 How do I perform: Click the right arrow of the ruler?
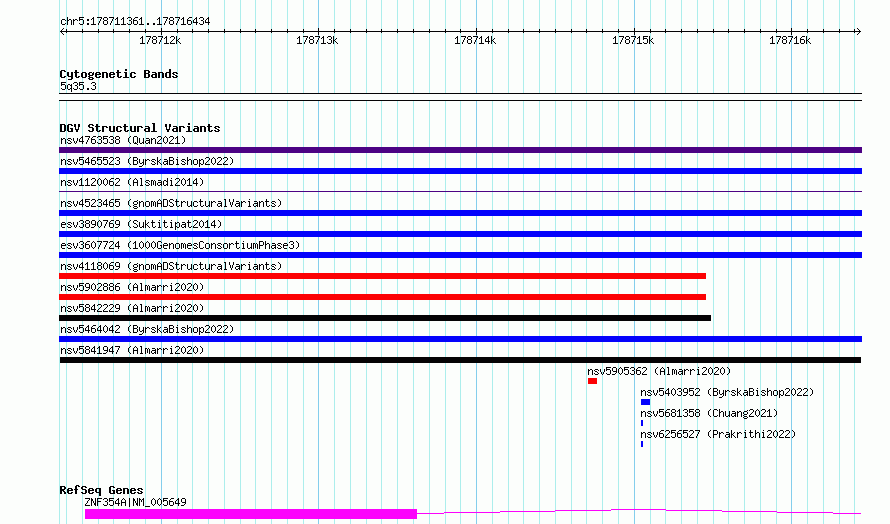tap(858, 31)
